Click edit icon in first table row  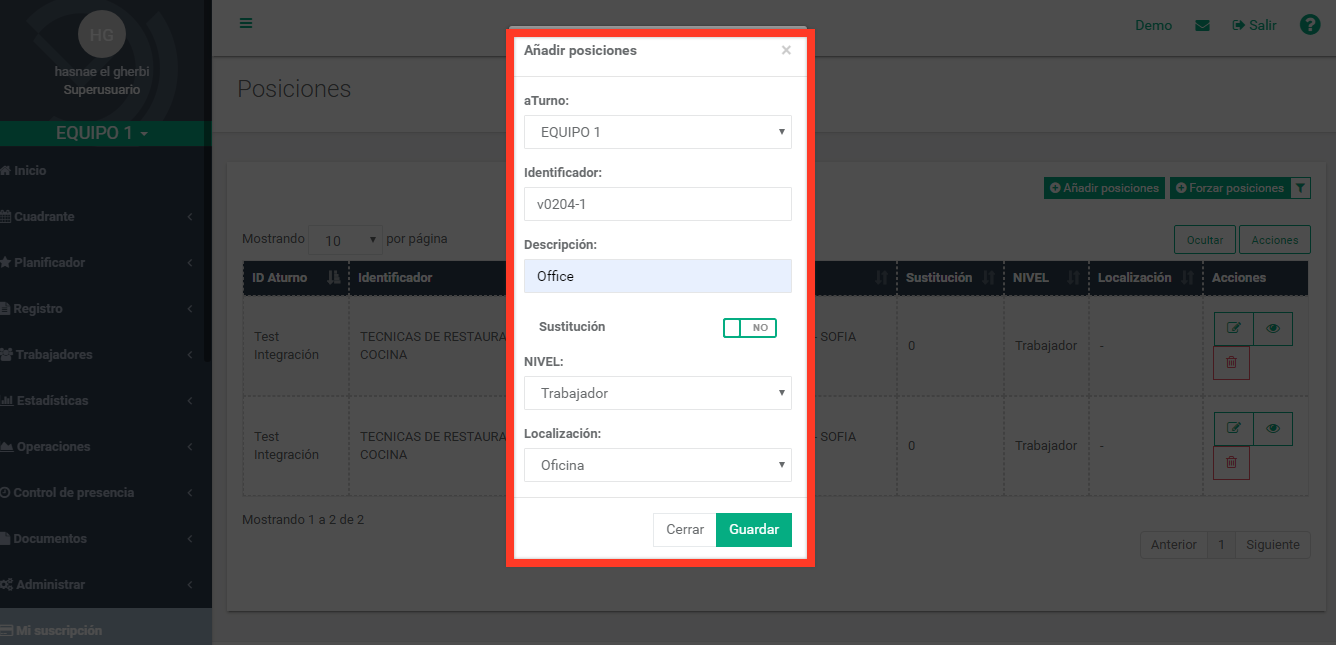tap(1233, 329)
